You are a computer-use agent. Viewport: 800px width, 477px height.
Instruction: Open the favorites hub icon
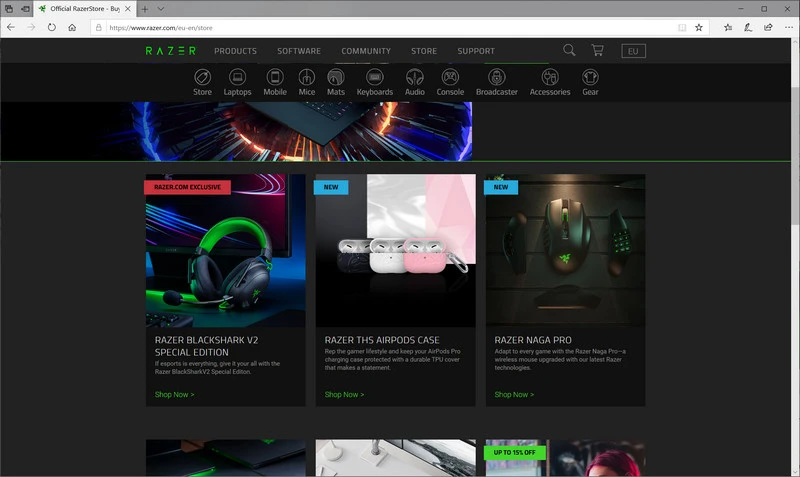(x=728, y=28)
